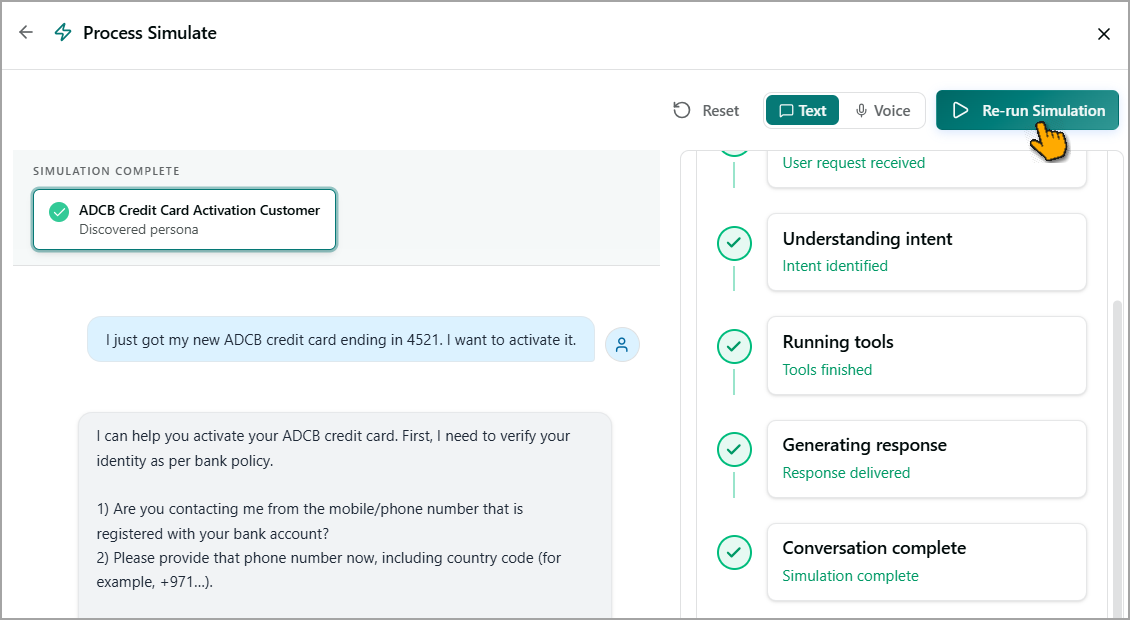
Task: Close the Process Simulate panel
Action: pyautogui.click(x=1103, y=34)
